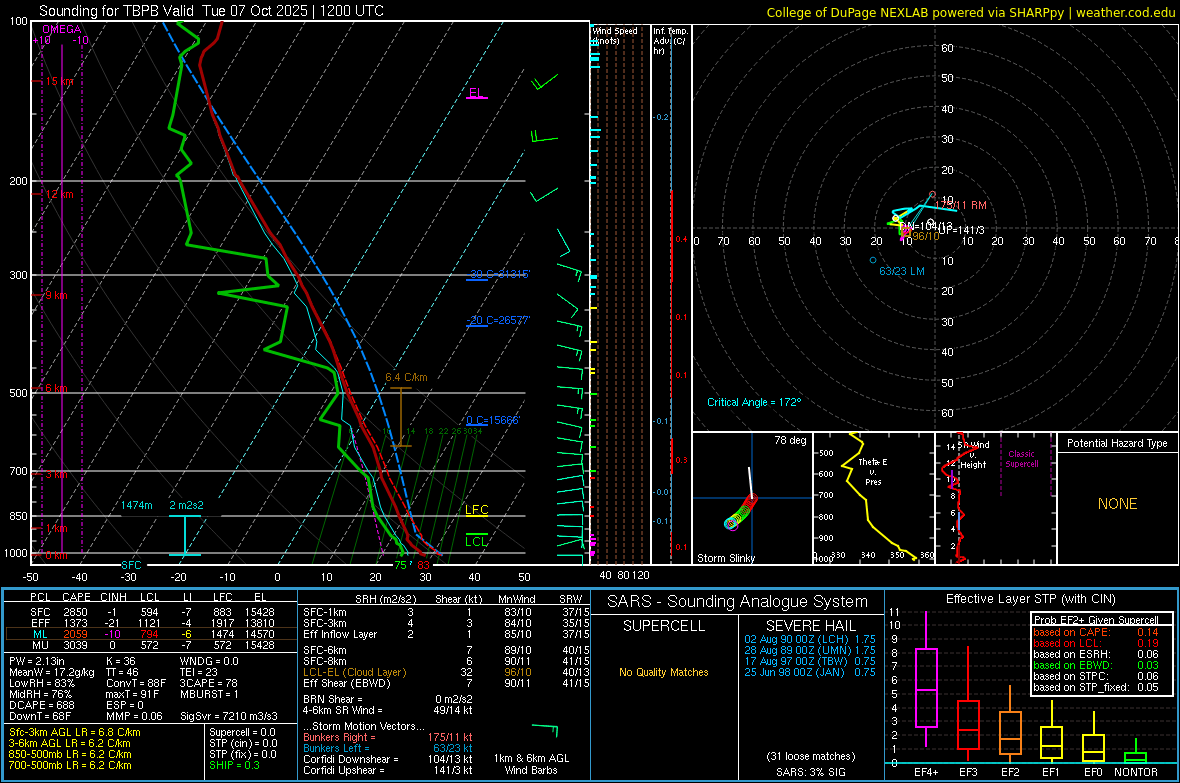Click the Inf. Temp. Adv. panel label
The height and width of the screenshot is (783, 1180).
[x=670, y=41]
